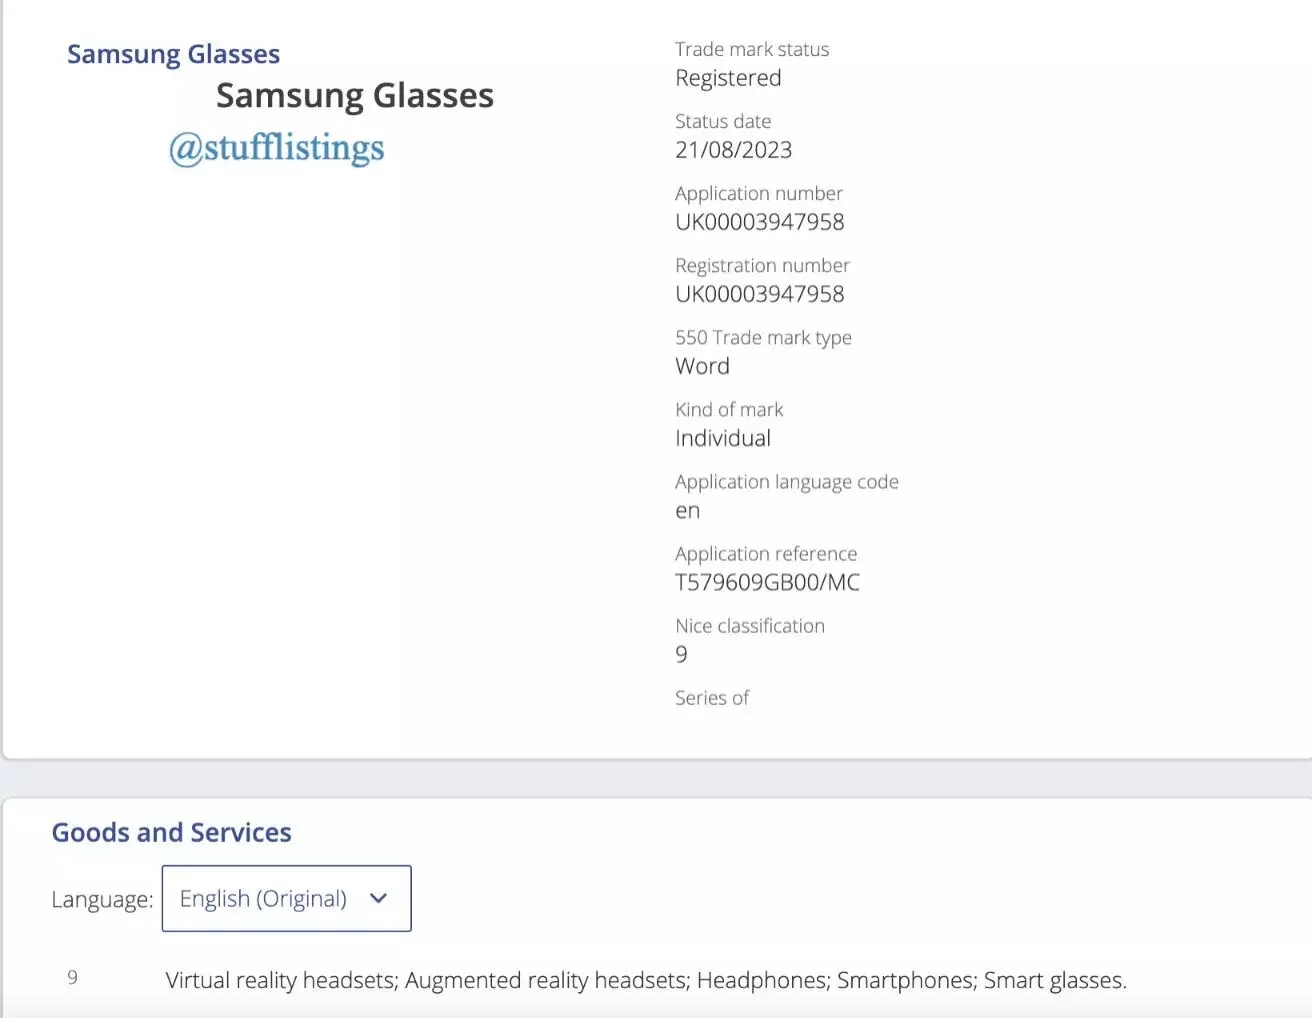Click the value under Application number

tap(759, 222)
